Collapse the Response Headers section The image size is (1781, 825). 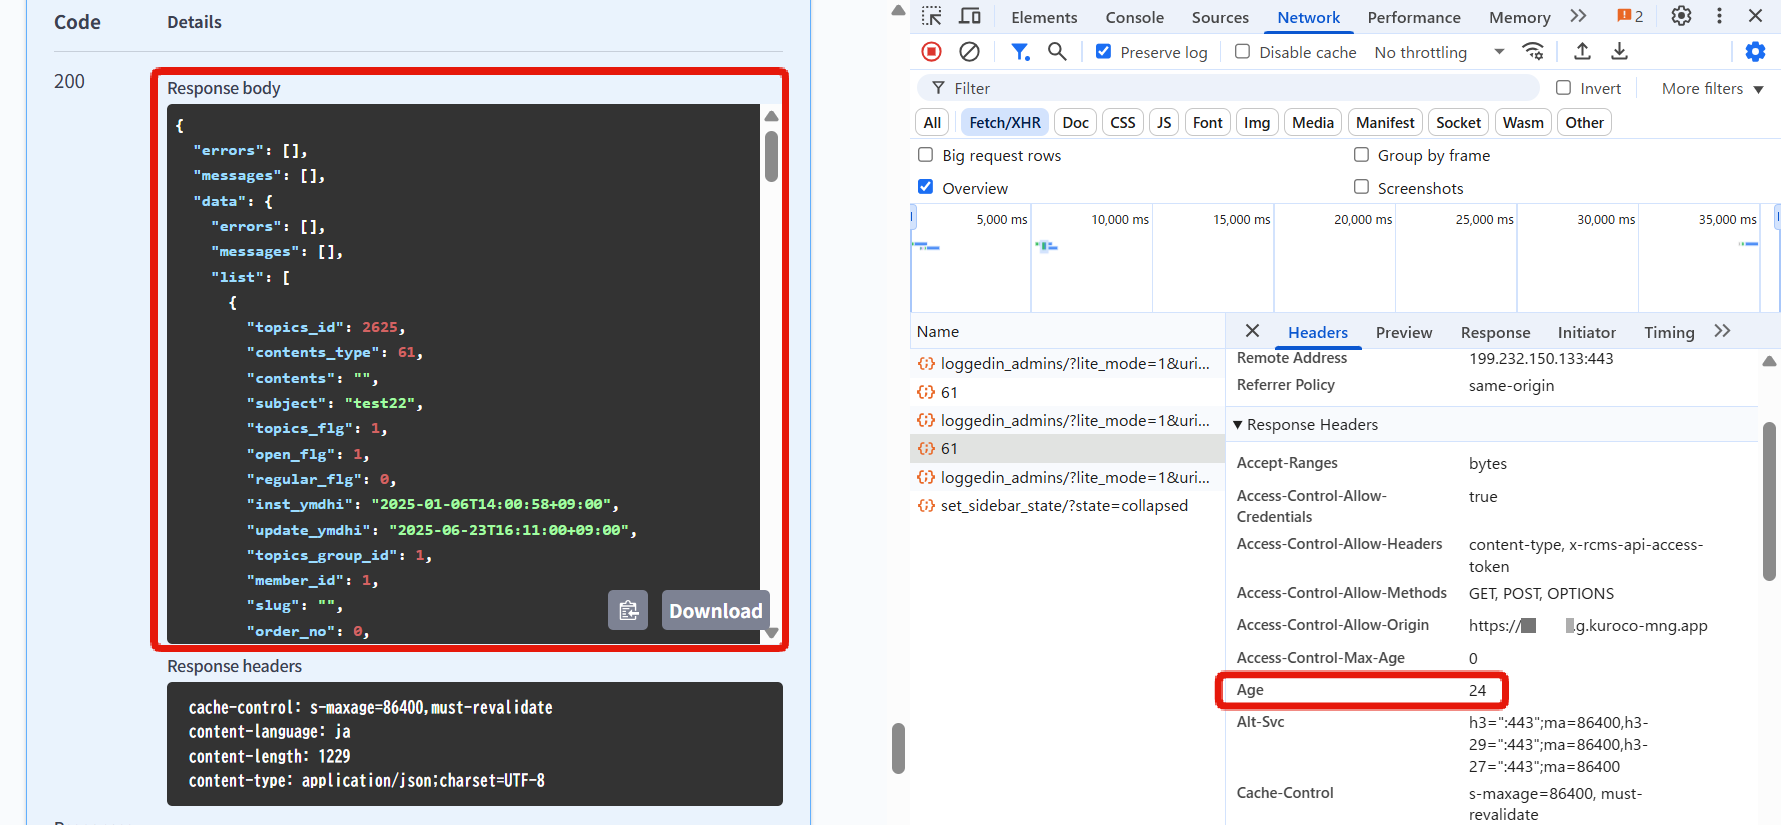pyautogui.click(x=1238, y=425)
